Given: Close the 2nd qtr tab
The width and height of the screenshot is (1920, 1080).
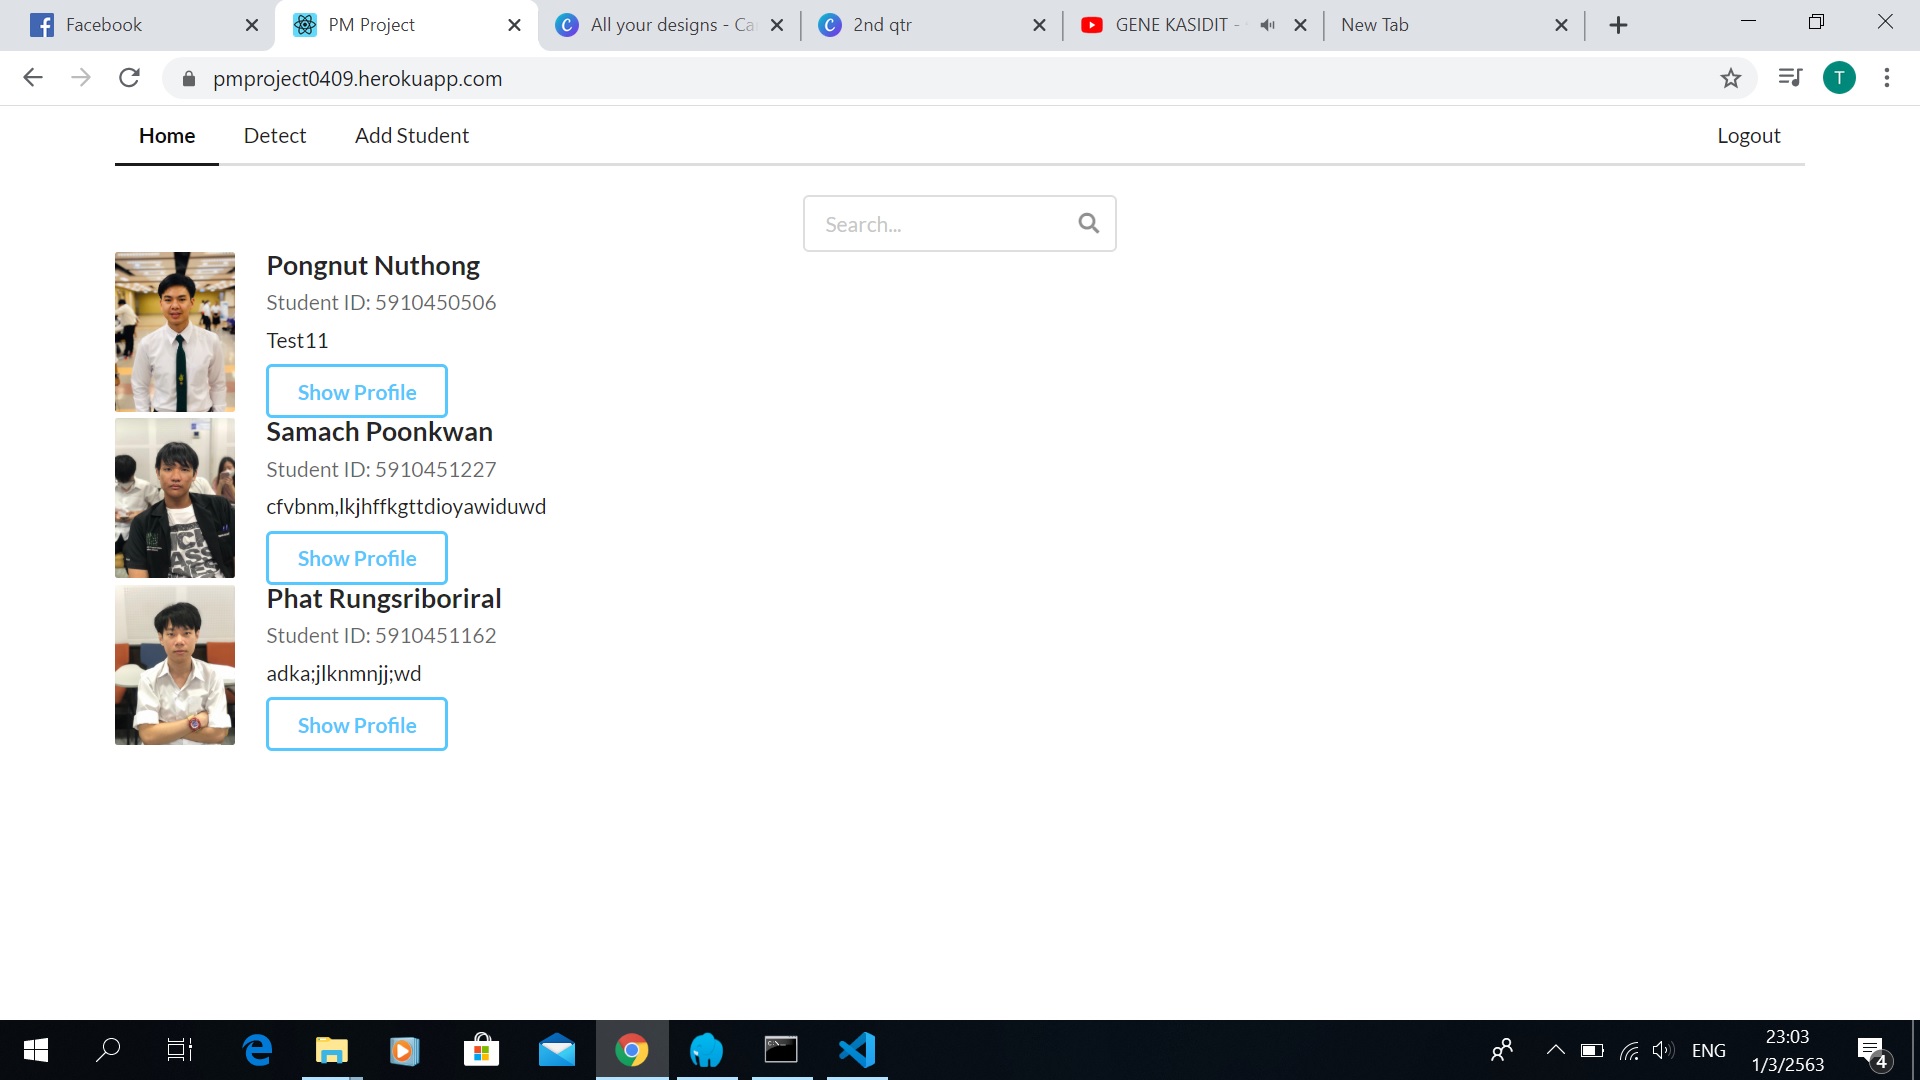Looking at the screenshot, I should point(1039,25).
